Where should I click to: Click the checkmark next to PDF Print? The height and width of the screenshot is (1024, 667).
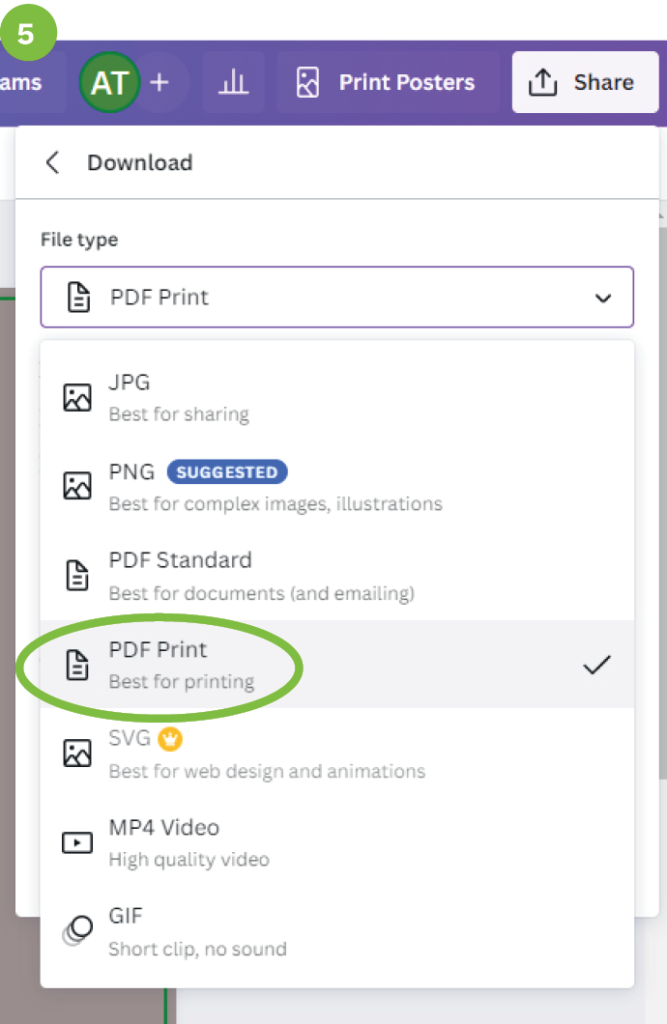[x=596, y=664]
